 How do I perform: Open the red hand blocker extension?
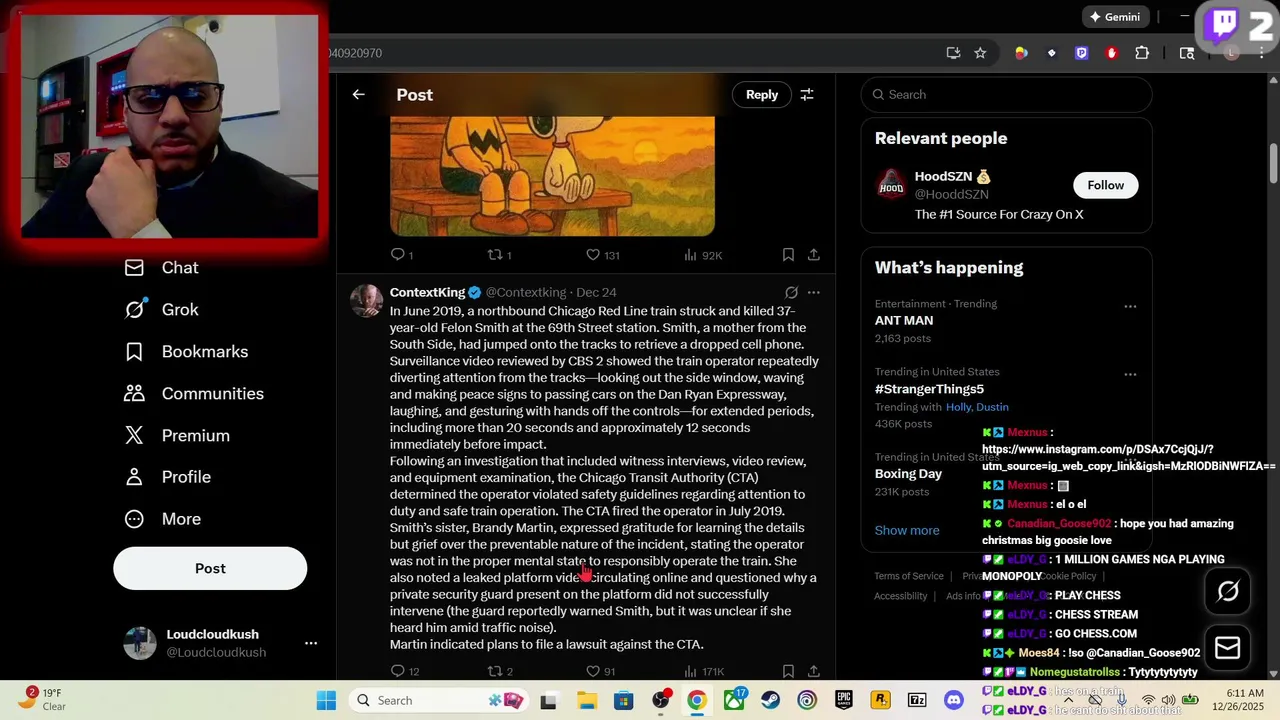(x=1111, y=53)
